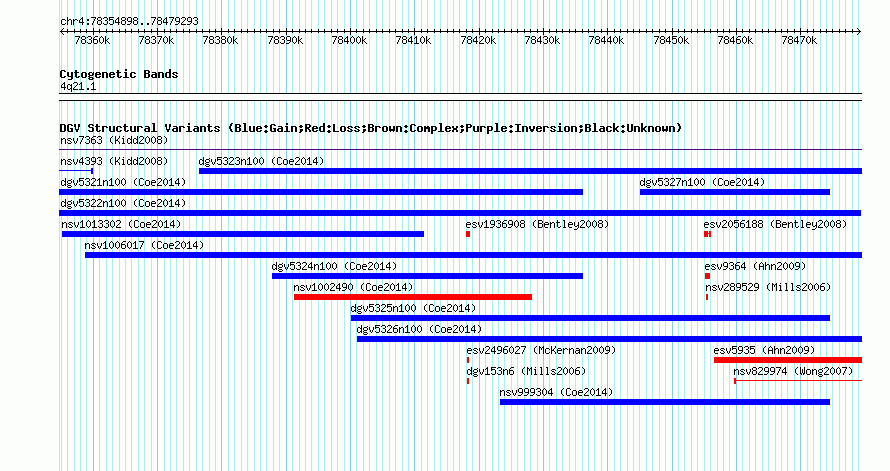Screen dimensions: 890x471
Task: Click the 78460k ruler tick label
Action: (x=735, y=40)
